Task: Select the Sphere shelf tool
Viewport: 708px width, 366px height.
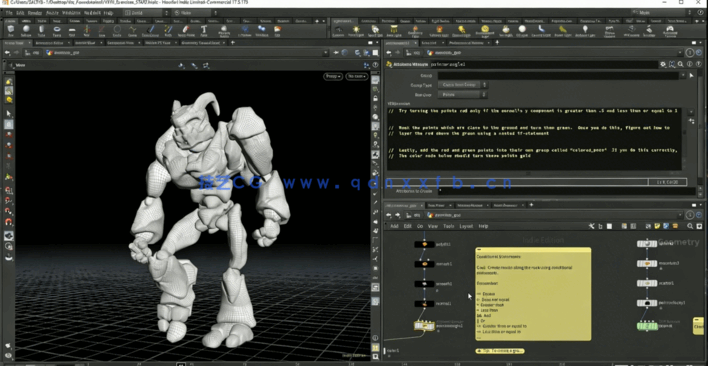Action: click(x=26, y=30)
